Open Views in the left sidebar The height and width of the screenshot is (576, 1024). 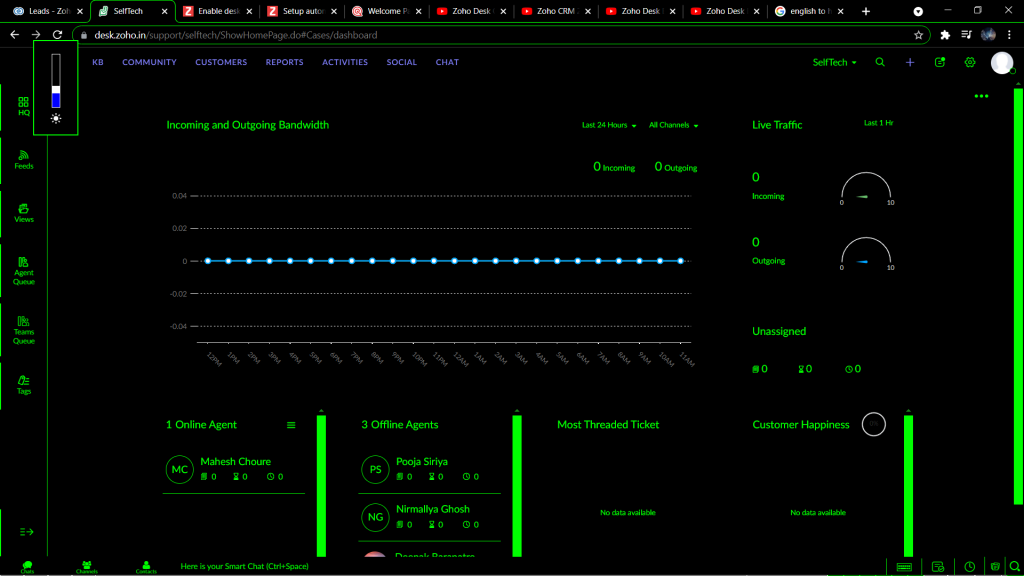24,214
